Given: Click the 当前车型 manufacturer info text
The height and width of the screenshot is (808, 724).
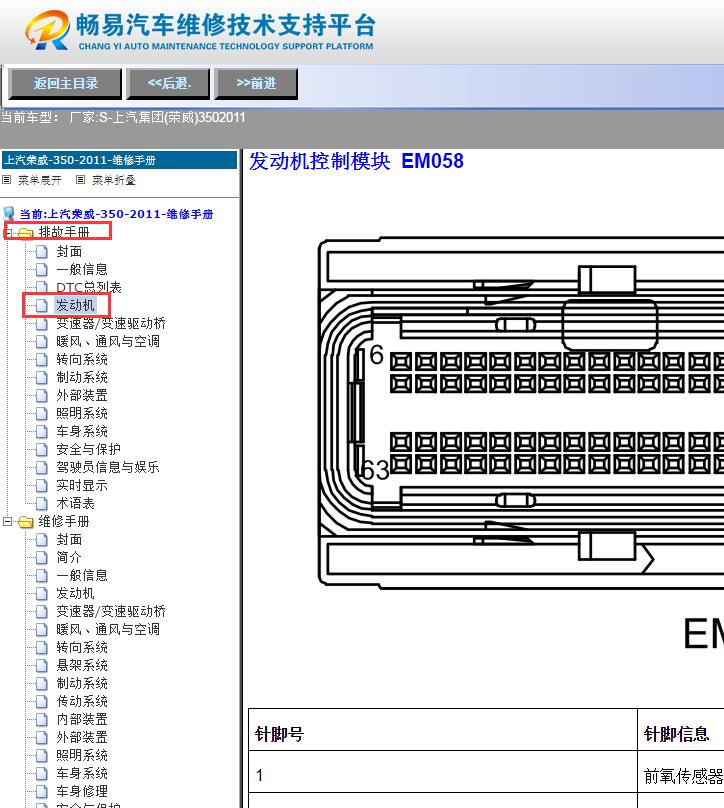Looking at the screenshot, I should [123, 117].
